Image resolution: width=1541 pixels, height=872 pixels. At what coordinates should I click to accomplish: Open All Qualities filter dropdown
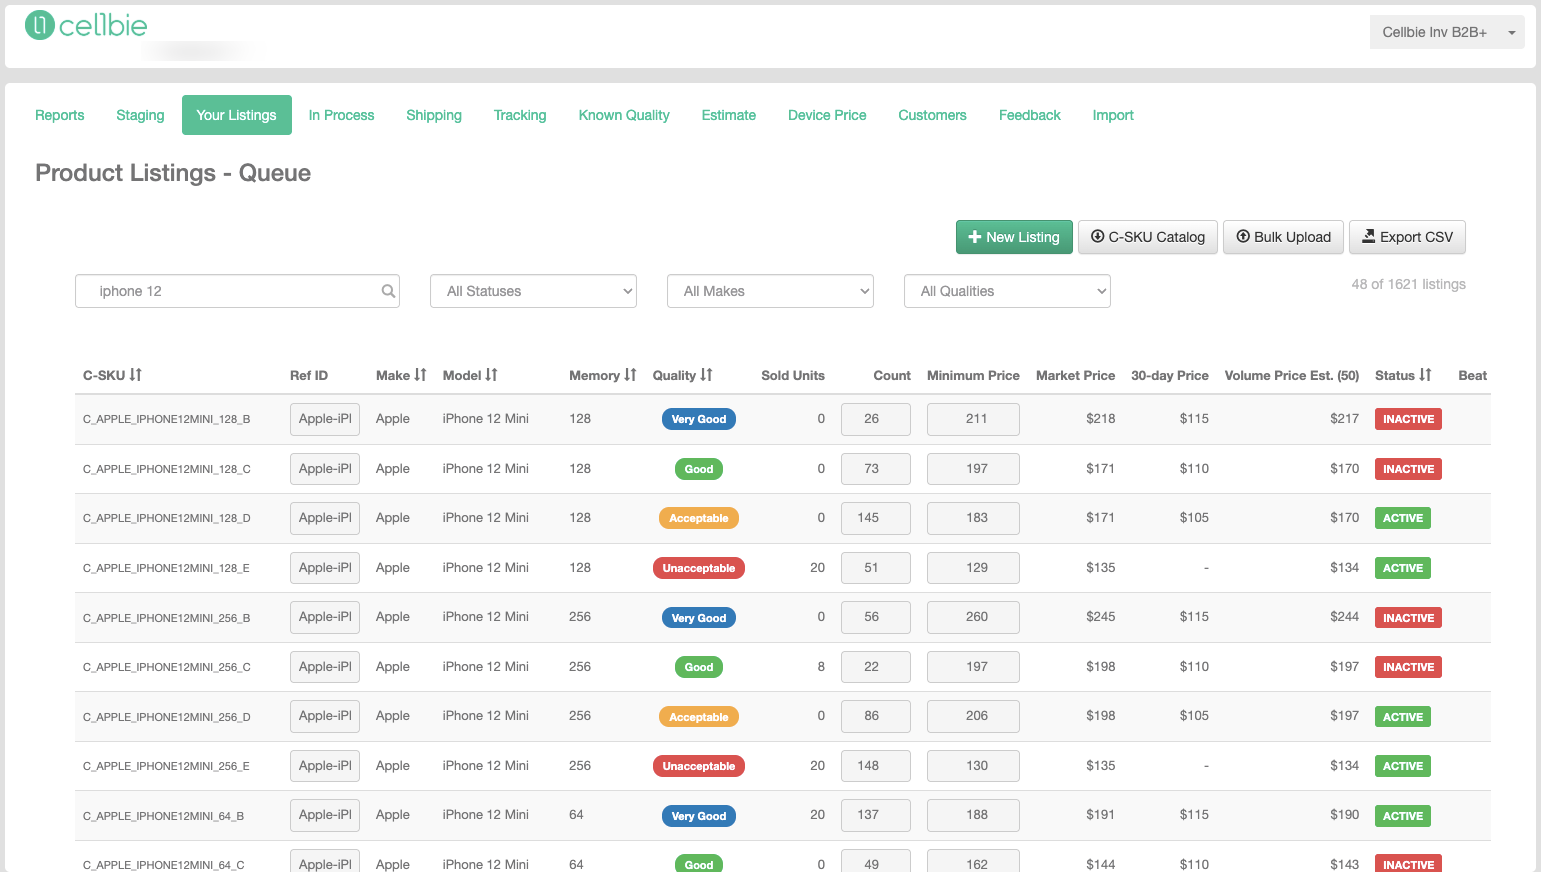[x=1007, y=291]
